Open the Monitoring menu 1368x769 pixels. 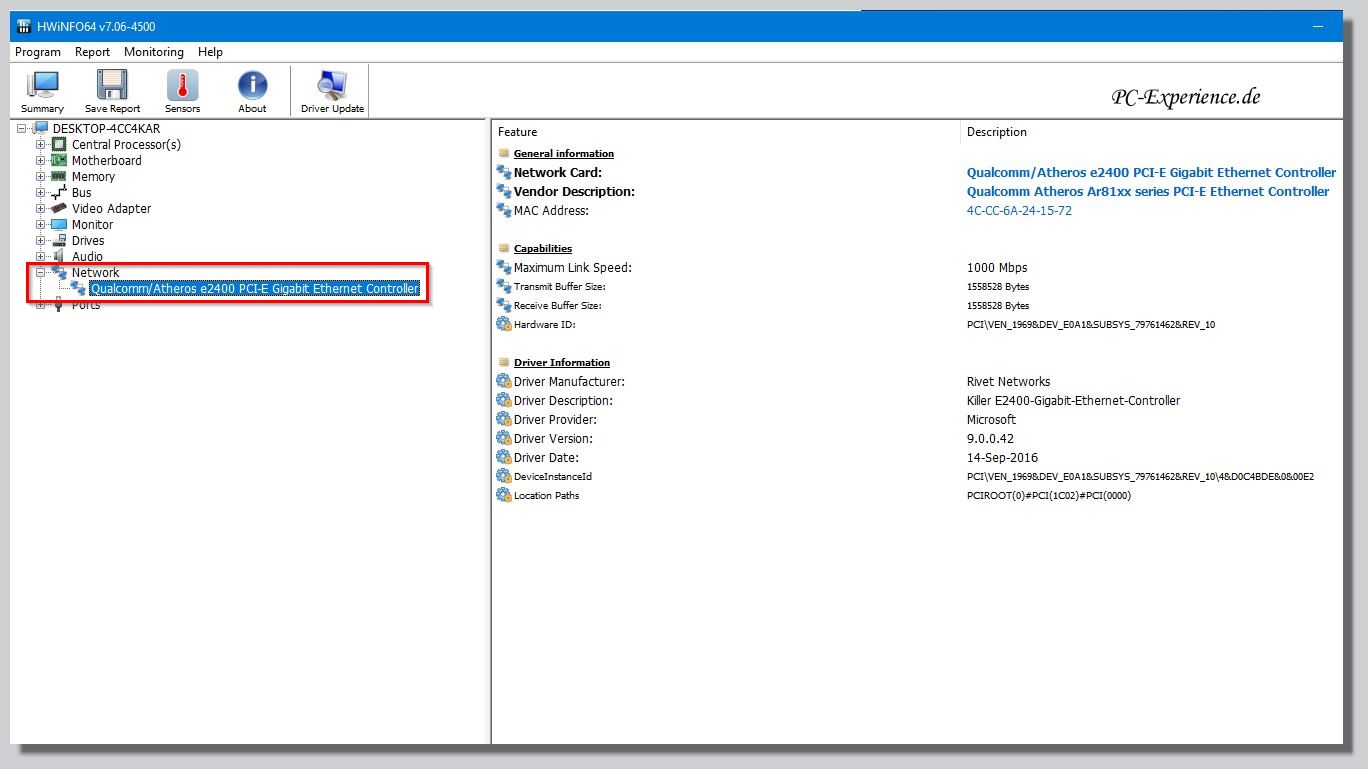(x=154, y=52)
